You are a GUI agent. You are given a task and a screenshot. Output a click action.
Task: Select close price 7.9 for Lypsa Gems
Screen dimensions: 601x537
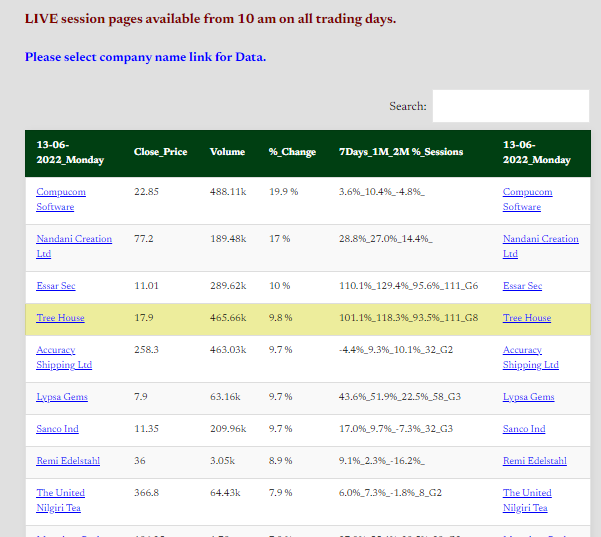(141, 397)
